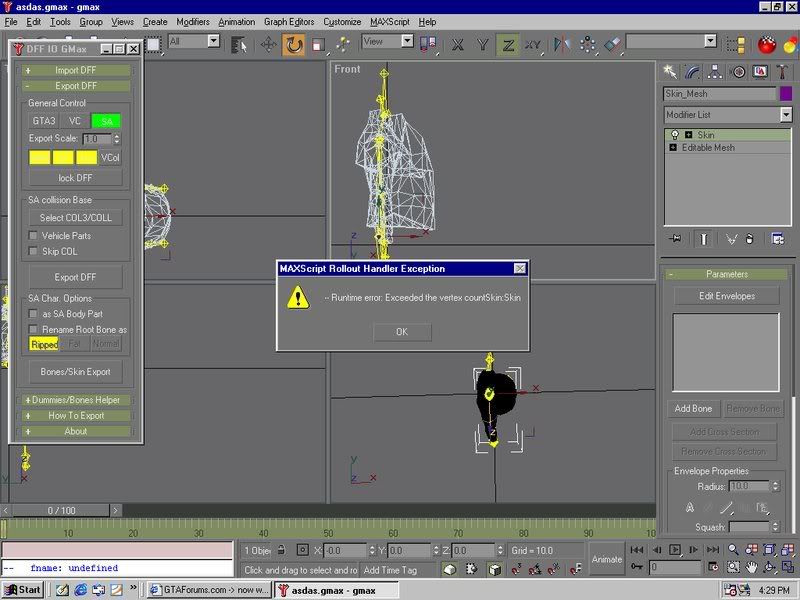
Task: Check the 'as SA Body Part' option
Action: [33, 314]
